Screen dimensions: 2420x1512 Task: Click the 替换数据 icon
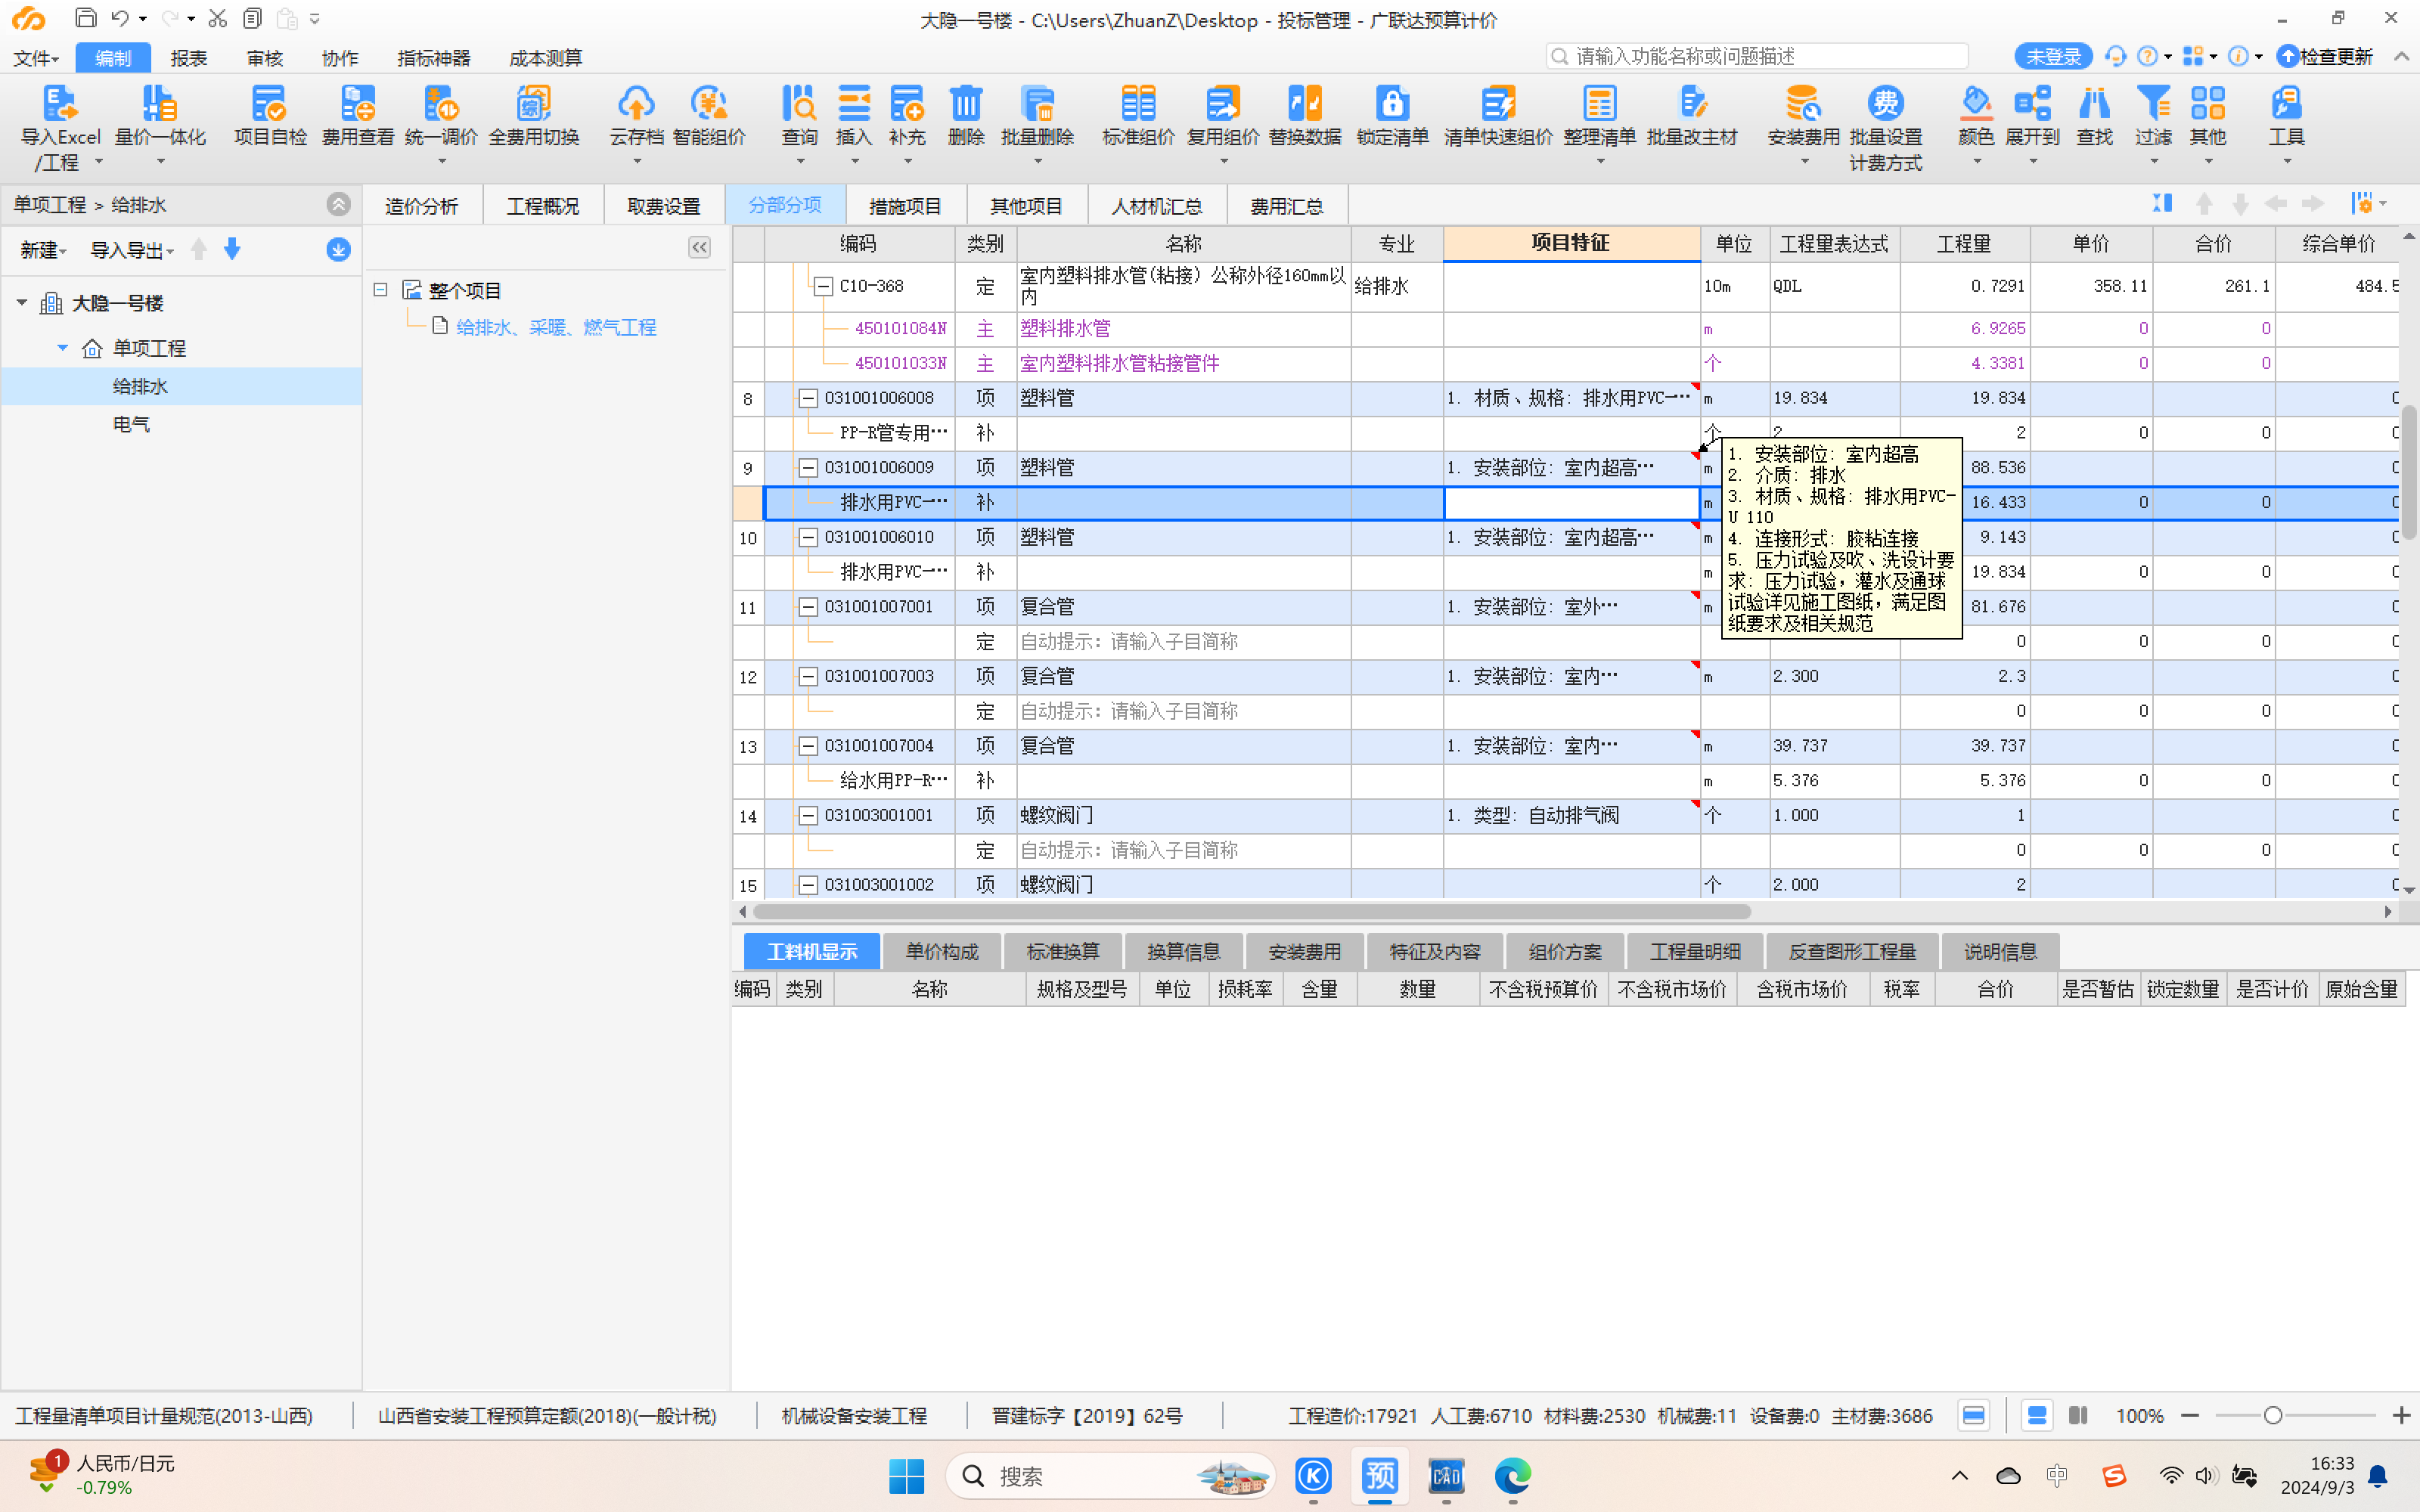point(1304,104)
